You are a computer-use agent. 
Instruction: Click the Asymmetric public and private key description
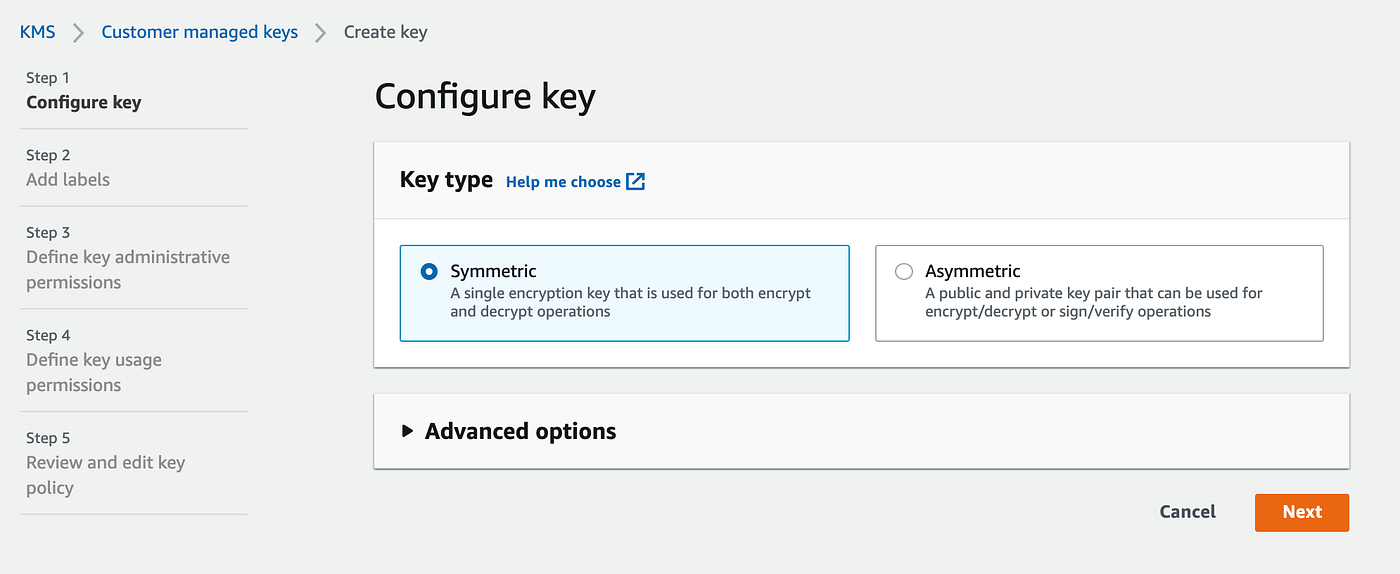coord(1093,302)
